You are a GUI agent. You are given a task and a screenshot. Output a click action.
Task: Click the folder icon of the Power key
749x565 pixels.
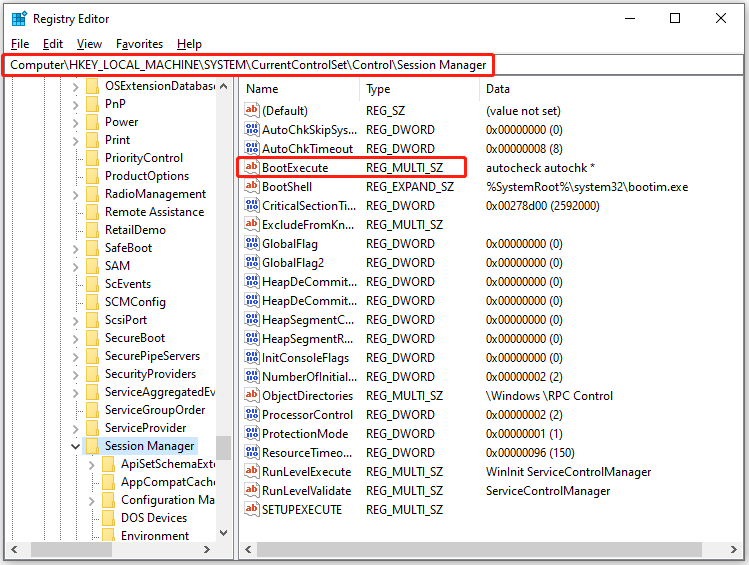tap(92, 122)
